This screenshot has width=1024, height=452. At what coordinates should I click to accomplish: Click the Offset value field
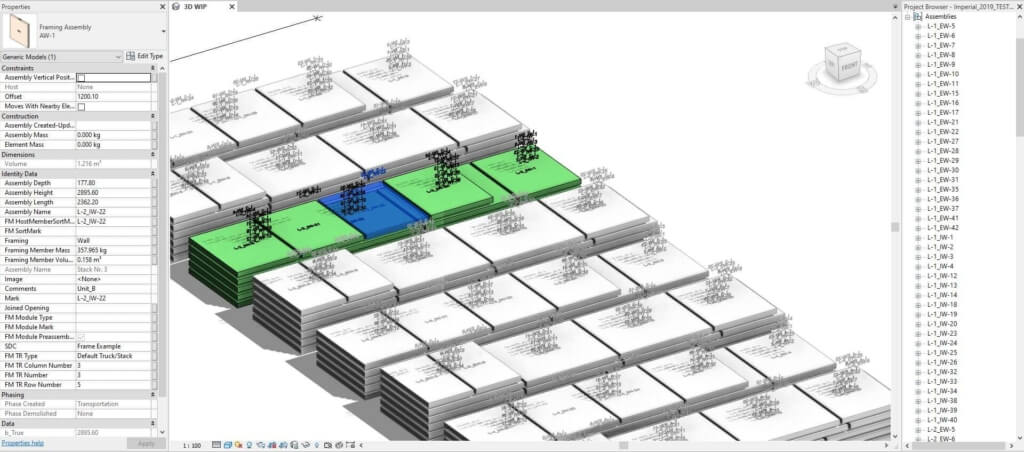(x=114, y=97)
